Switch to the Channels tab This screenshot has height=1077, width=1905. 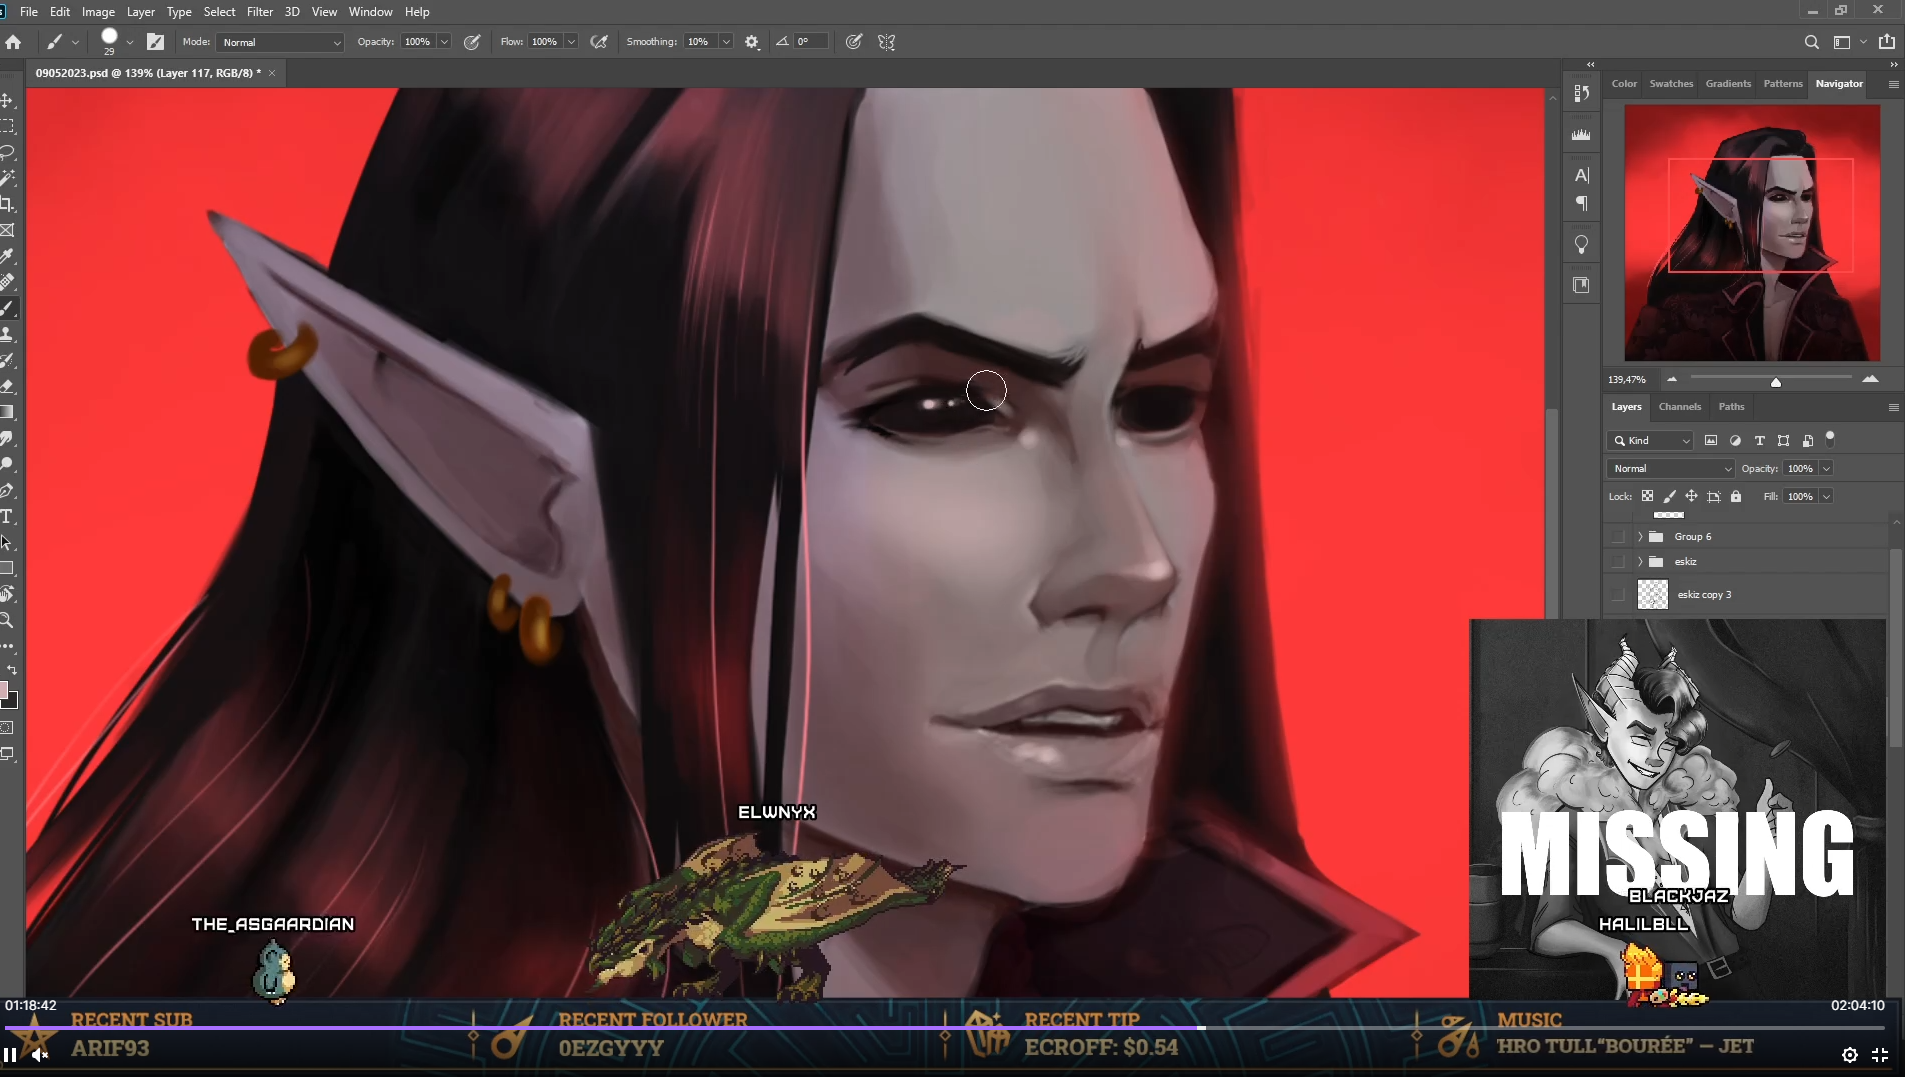(x=1680, y=407)
